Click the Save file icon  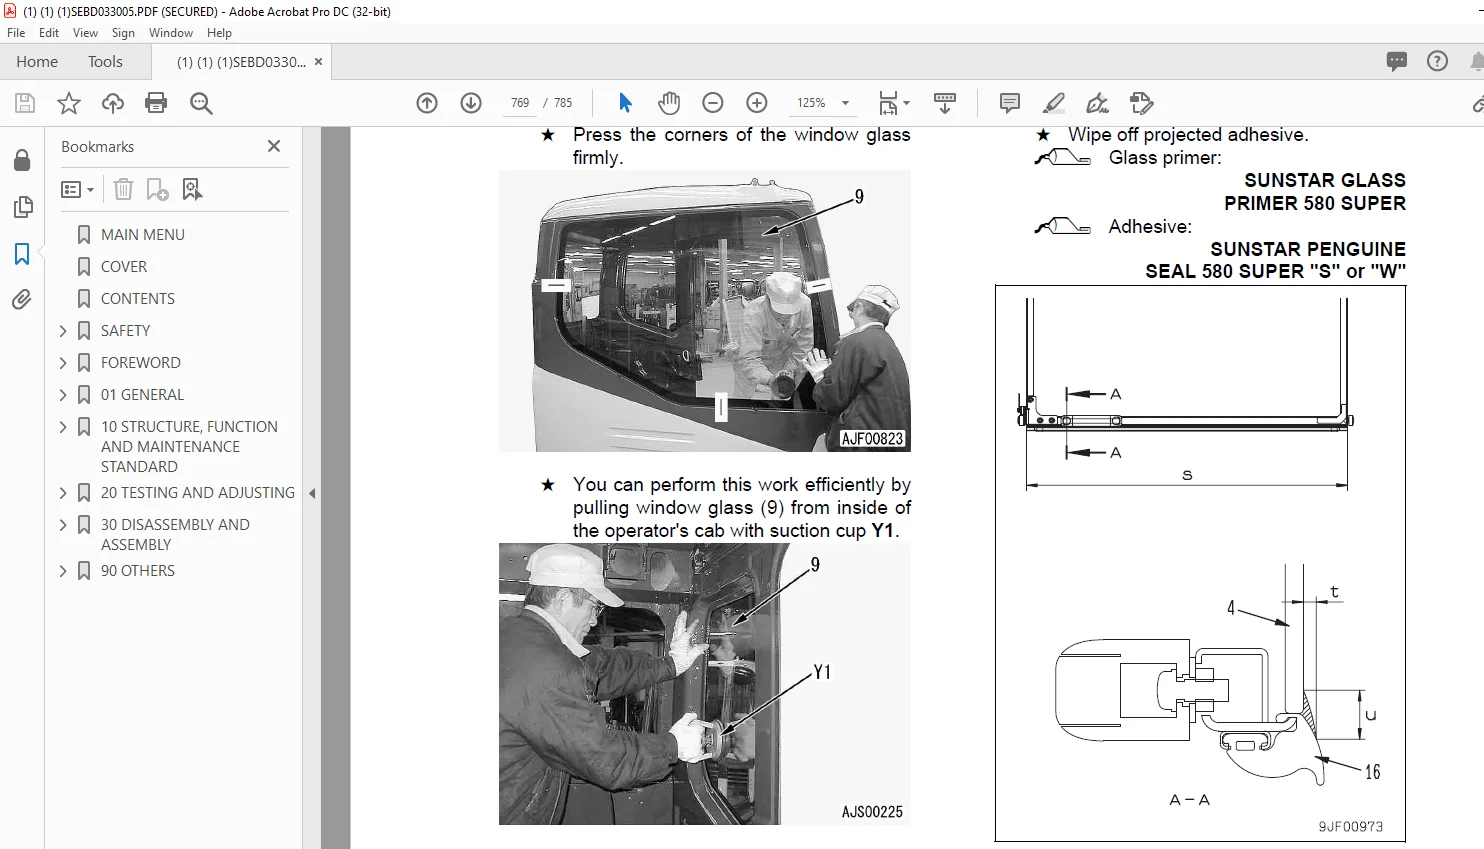(x=25, y=103)
